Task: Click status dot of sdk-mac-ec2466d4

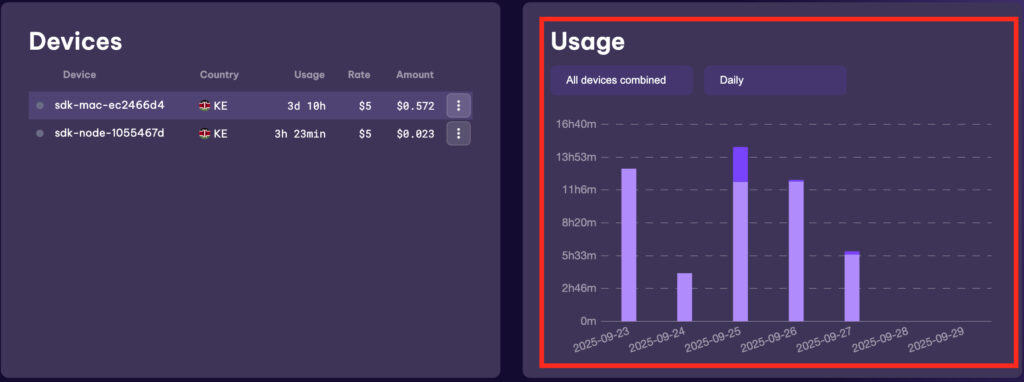Action: pos(40,105)
